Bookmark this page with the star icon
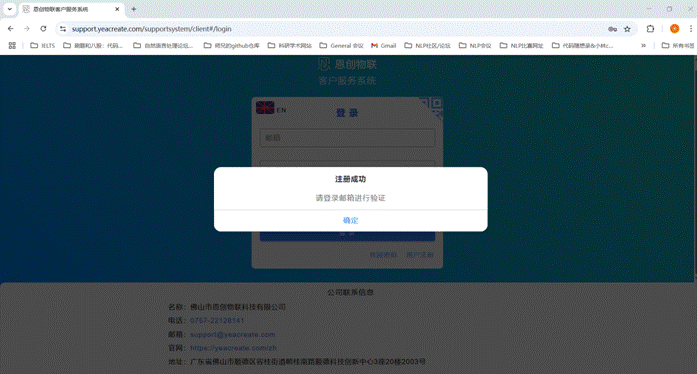The height and width of the screenshot is (374, 697). (x=627, y=29)
